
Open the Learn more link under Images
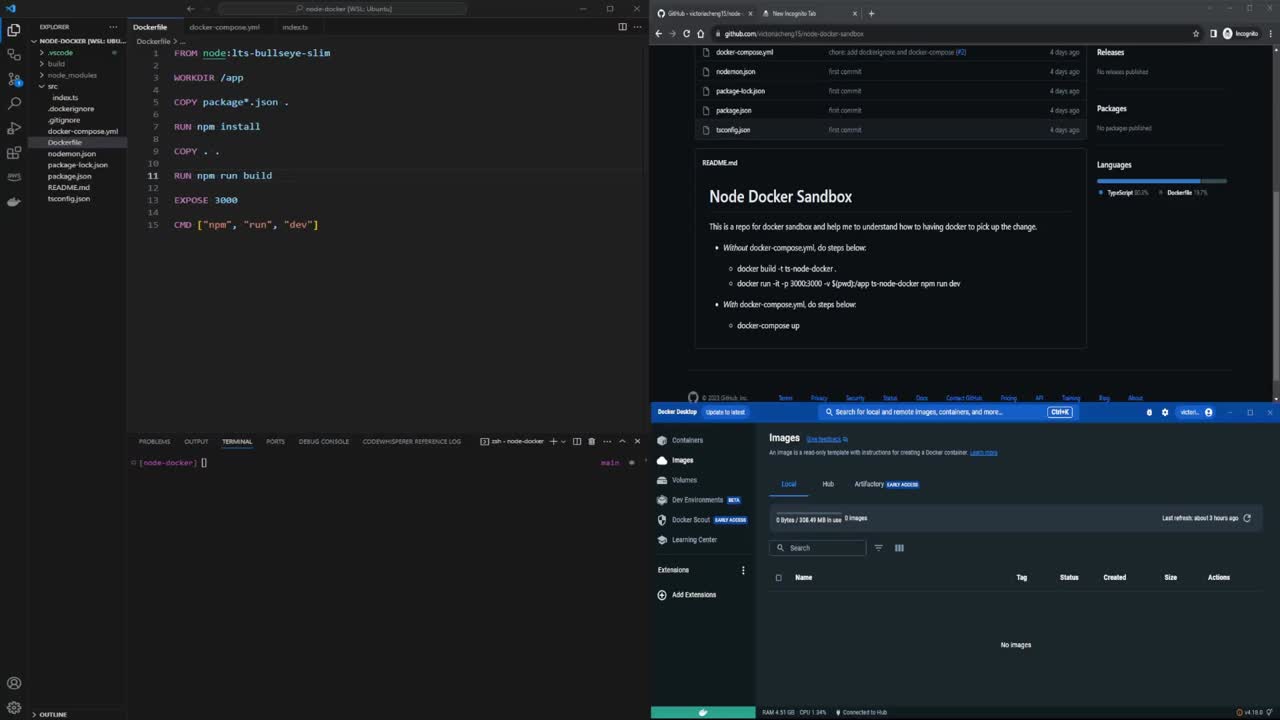(x=983, y=453)
